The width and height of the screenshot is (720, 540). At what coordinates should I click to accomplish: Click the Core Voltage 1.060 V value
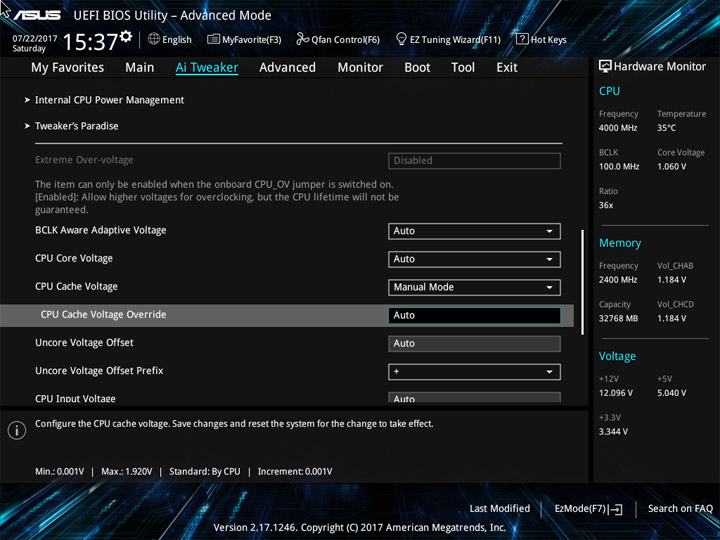tap(671, 167)
